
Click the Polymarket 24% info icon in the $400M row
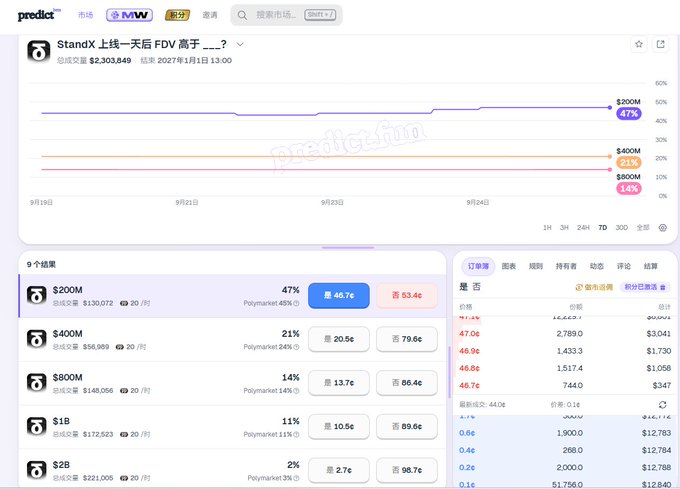[297, 347]
